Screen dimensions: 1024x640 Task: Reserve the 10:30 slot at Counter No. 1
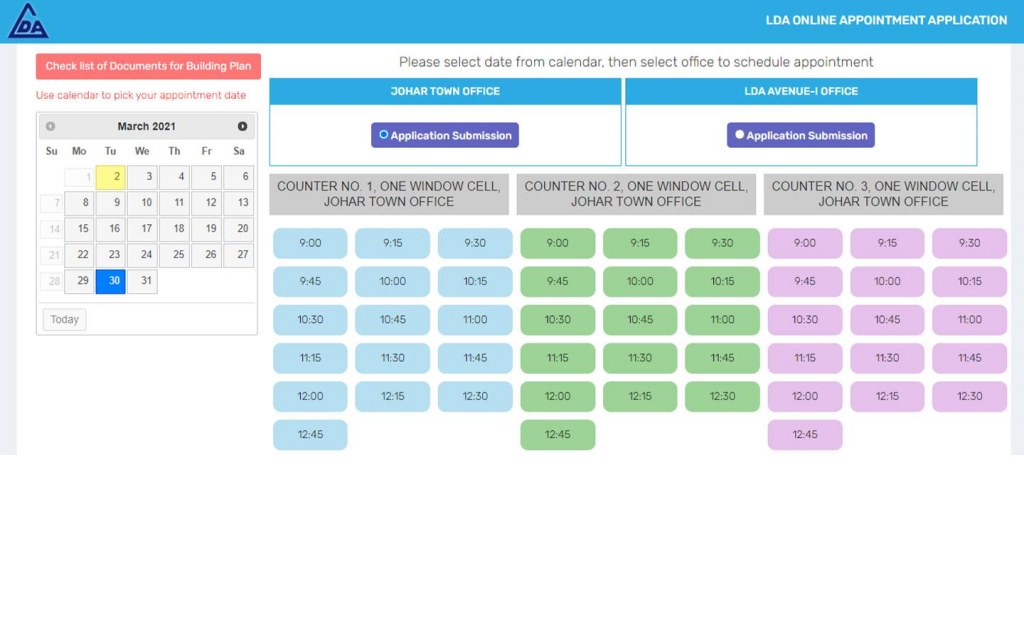pos(310,320)
